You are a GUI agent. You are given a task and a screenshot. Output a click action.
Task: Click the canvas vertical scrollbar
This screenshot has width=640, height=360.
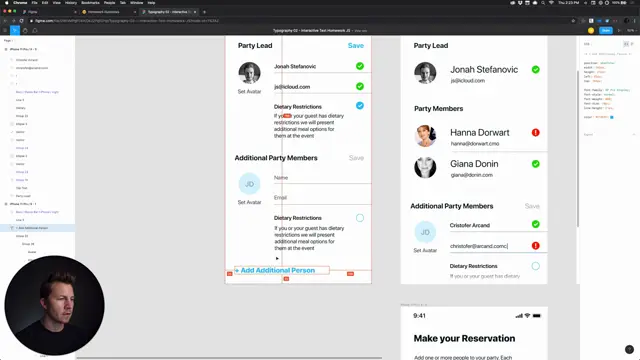[x=578, y=149]
